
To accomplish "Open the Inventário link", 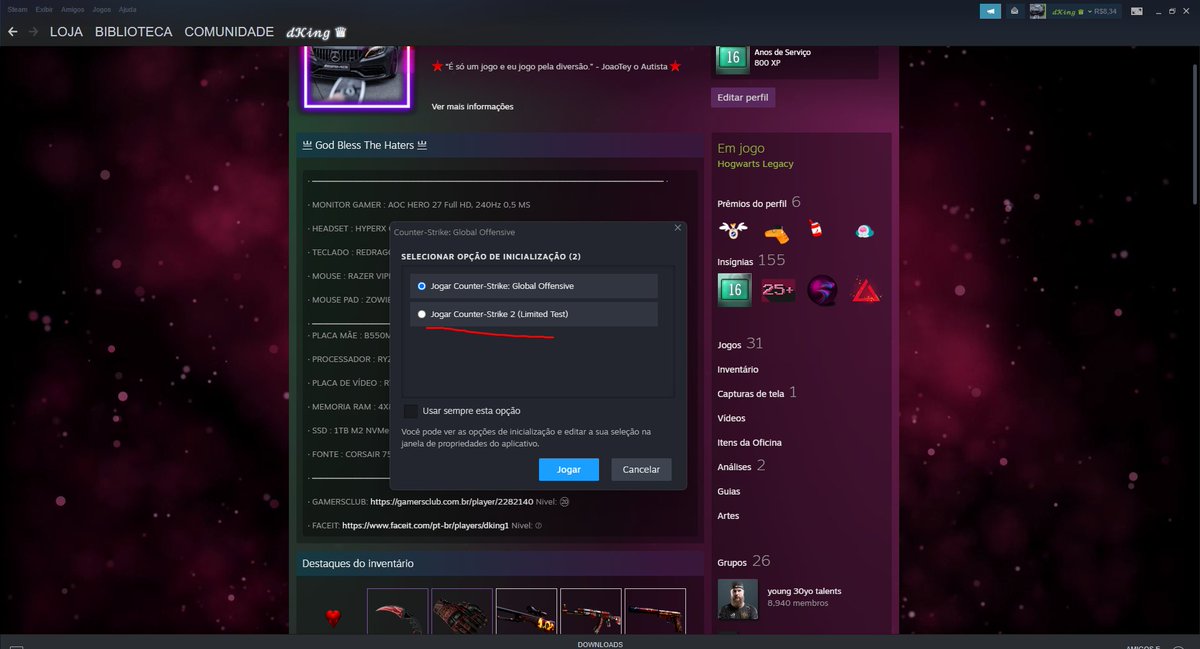I will (x=738, y=370).
